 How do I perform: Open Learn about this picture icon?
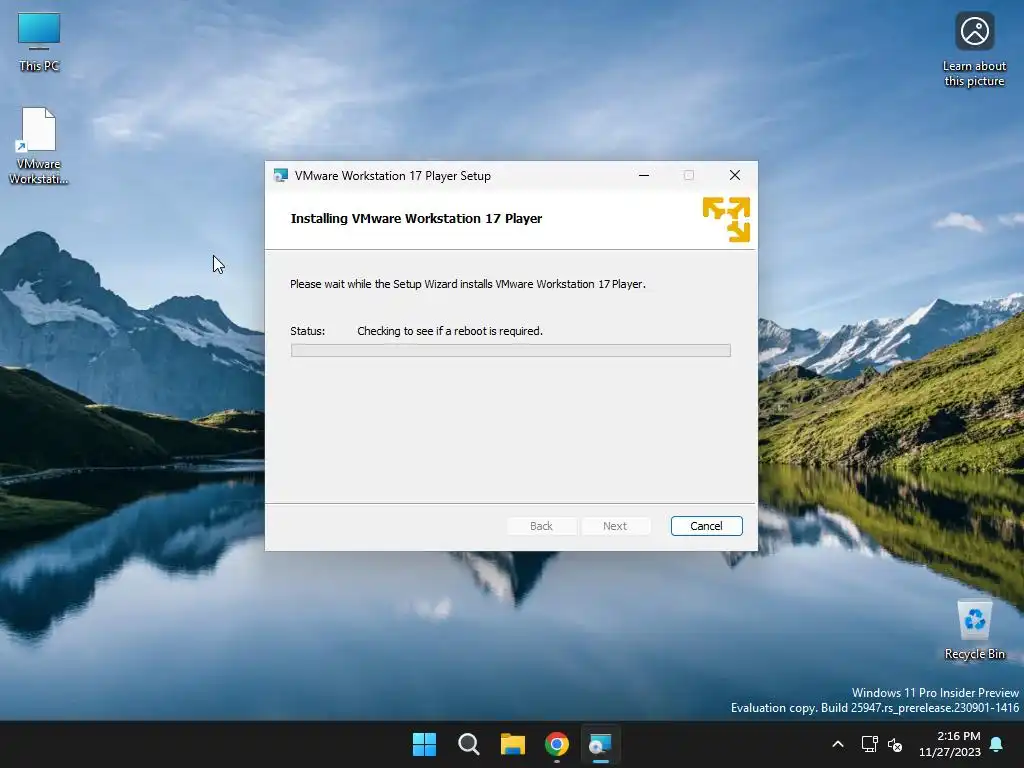(974, 49)
